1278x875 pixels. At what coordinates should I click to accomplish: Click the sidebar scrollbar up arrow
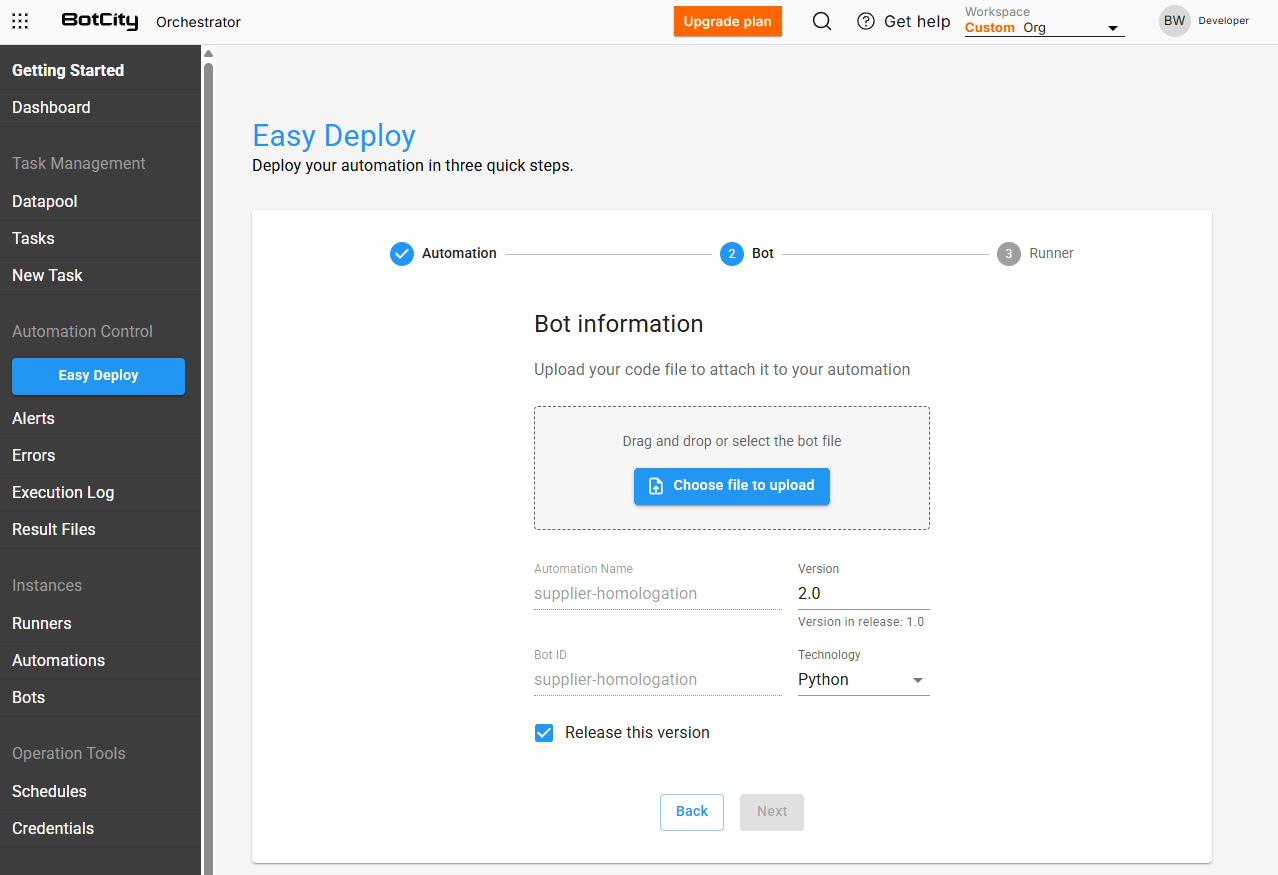208,53
